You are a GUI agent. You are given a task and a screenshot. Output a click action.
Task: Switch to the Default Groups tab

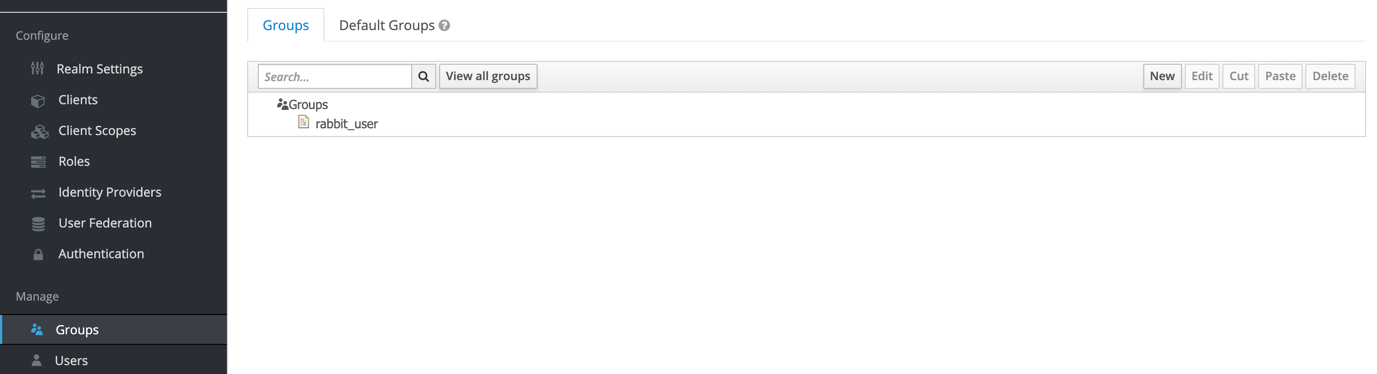(x=387, y=25)
